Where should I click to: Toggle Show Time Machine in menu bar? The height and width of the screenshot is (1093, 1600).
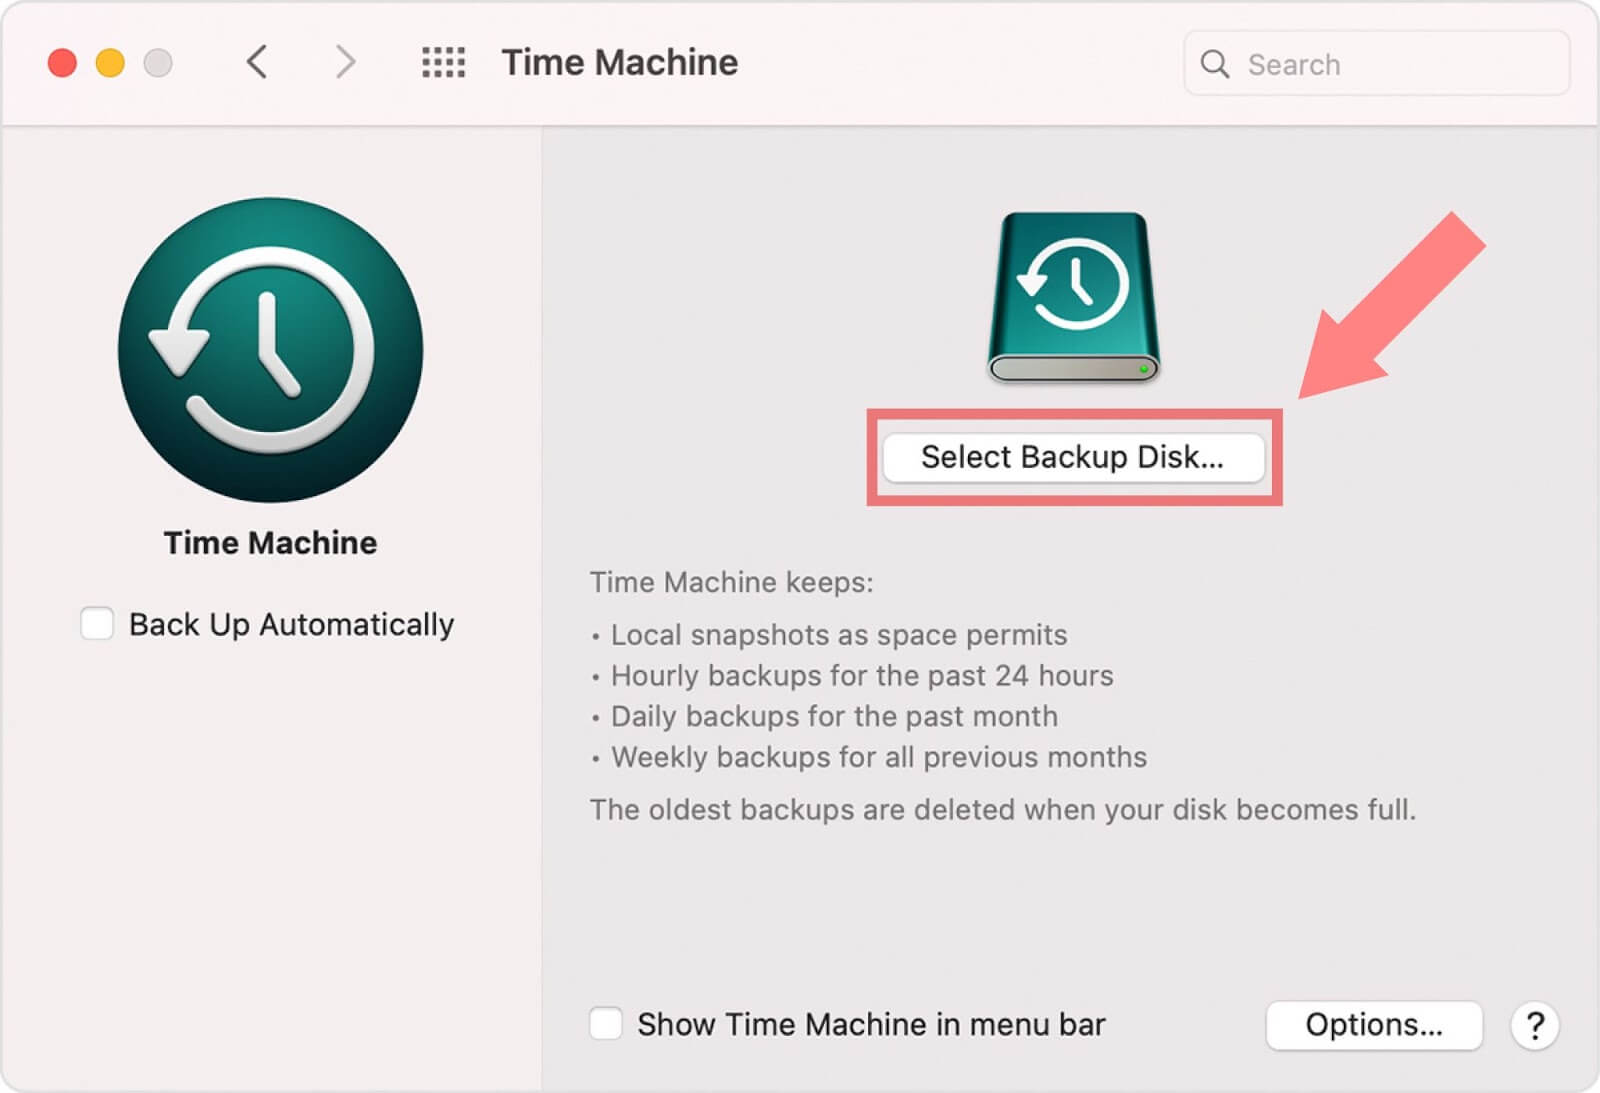click(x=605, y=1023)
